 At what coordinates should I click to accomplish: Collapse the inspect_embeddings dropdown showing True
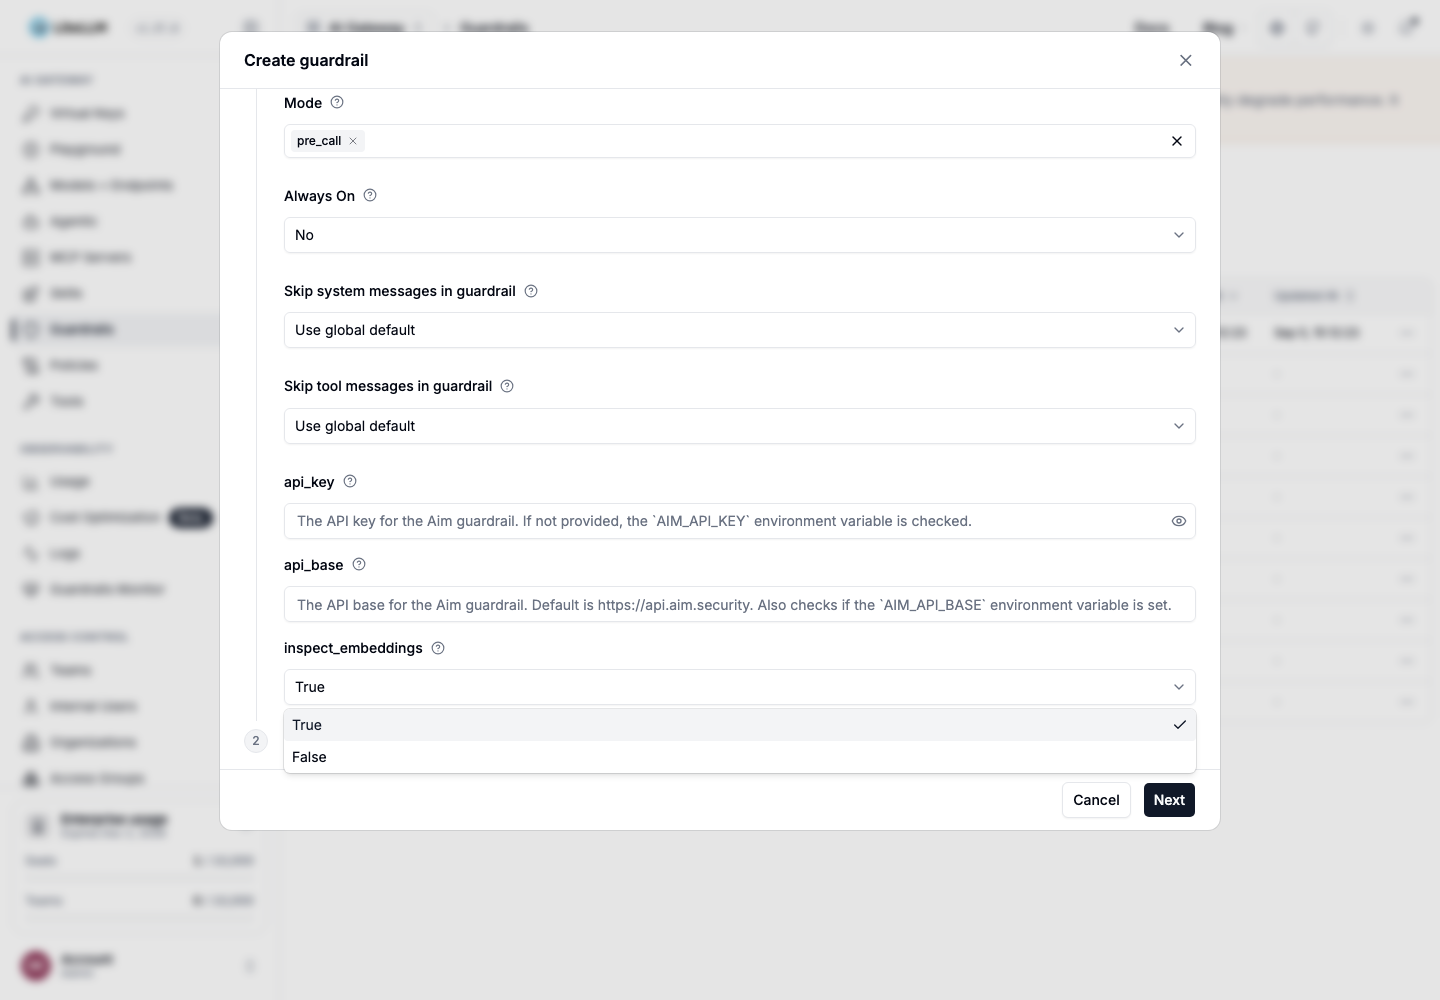click(x=740, y=687)
